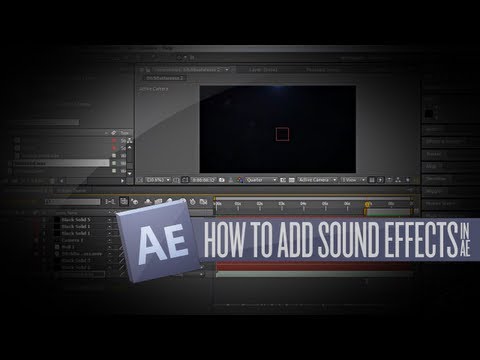Screen dimensions: 480x360
Task: Open the Effects & Presets panel
Action: click(x=444, y=141)
